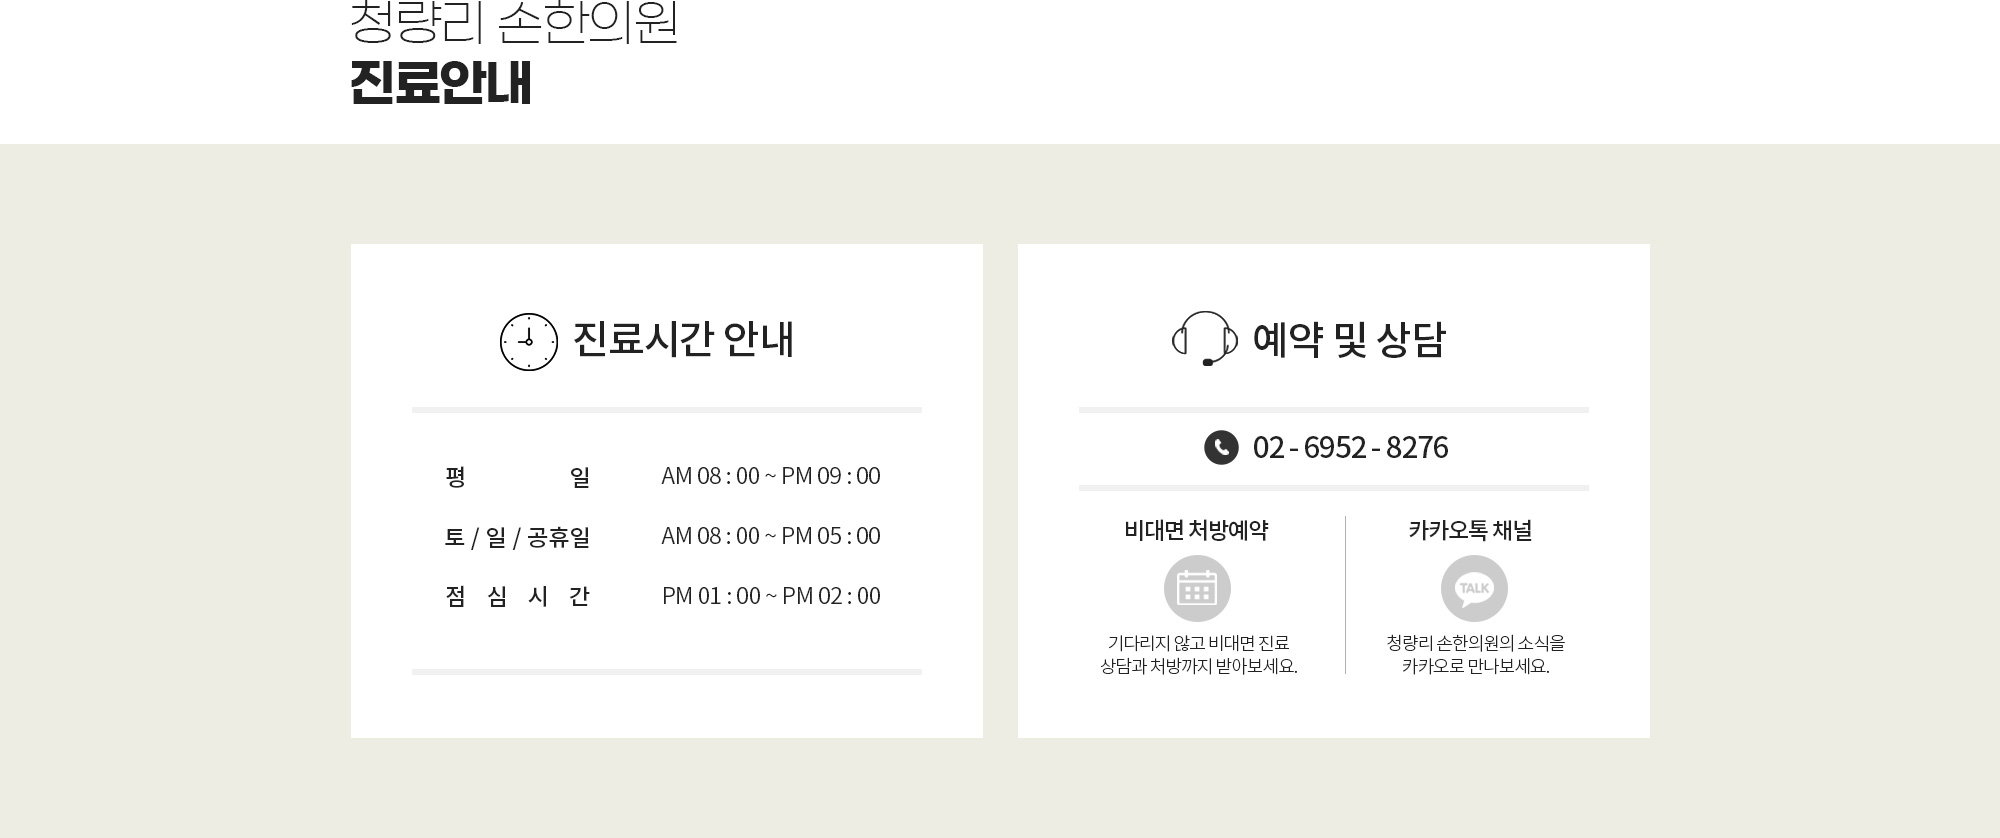Select the 카카오톡 채널 heading
This screenshot has width=2000, height=838.
[1470, 530]
